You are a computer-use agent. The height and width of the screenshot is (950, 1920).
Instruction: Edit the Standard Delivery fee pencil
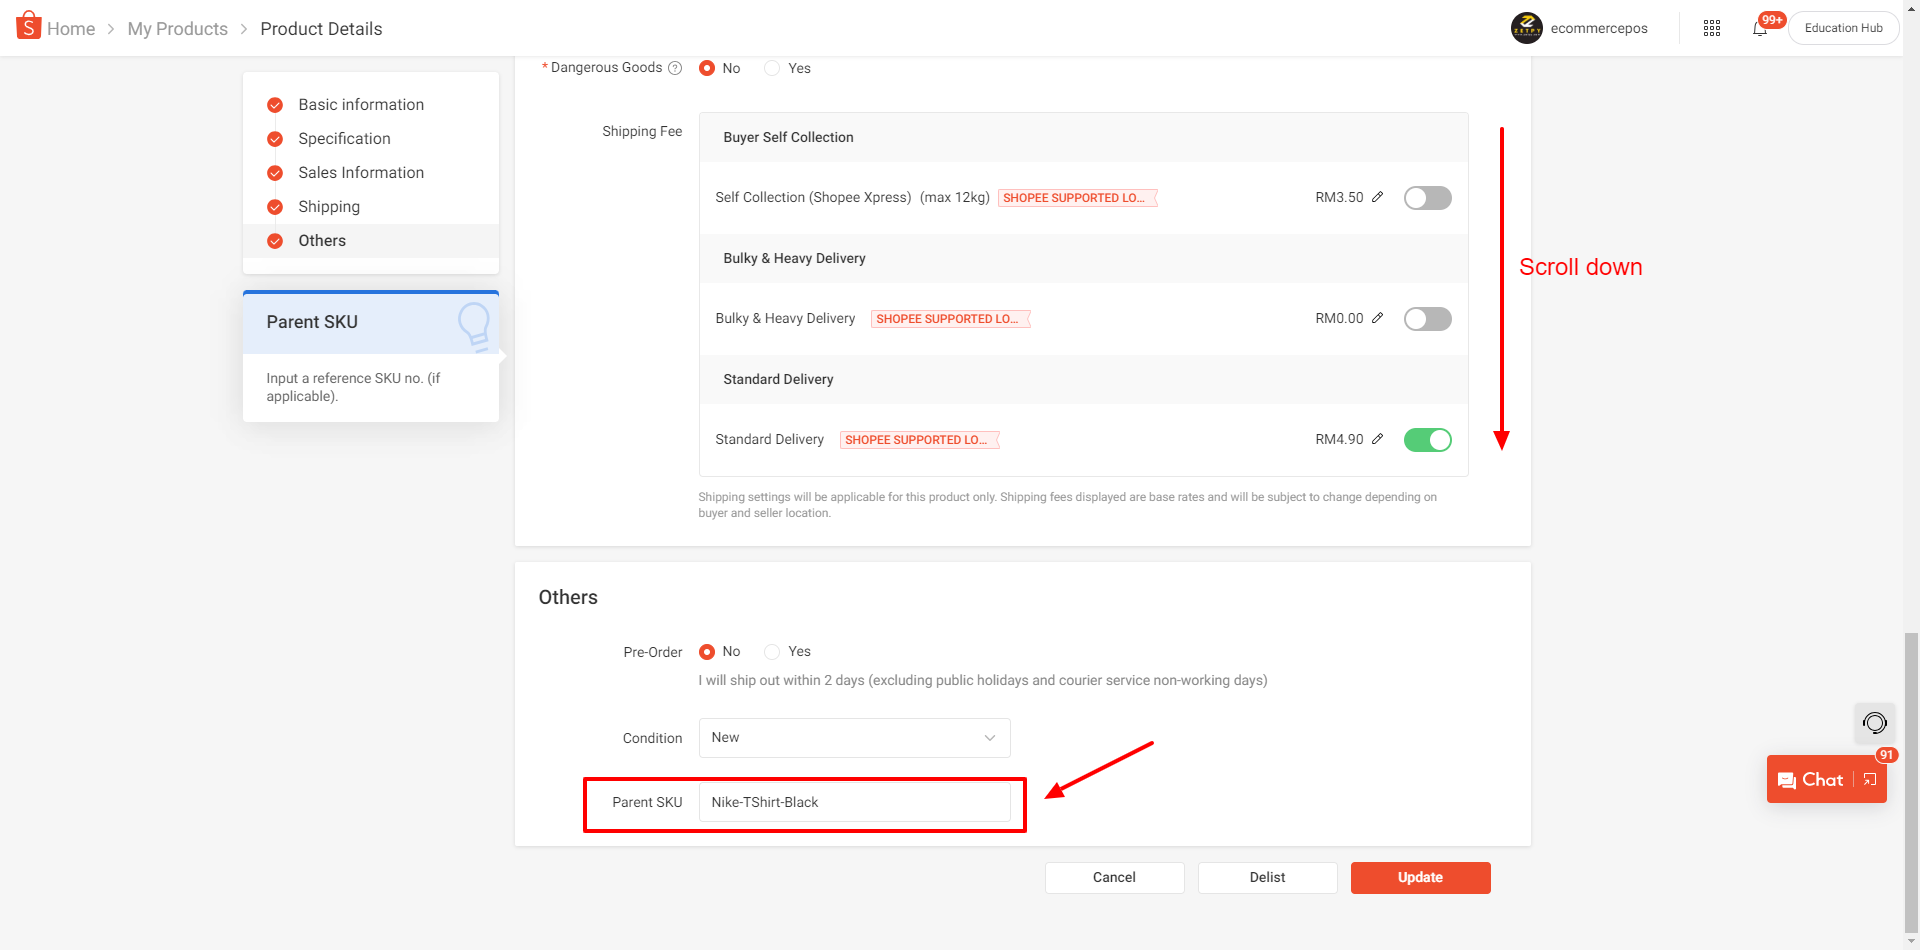pyautogui.click(x=1377, y=439)
